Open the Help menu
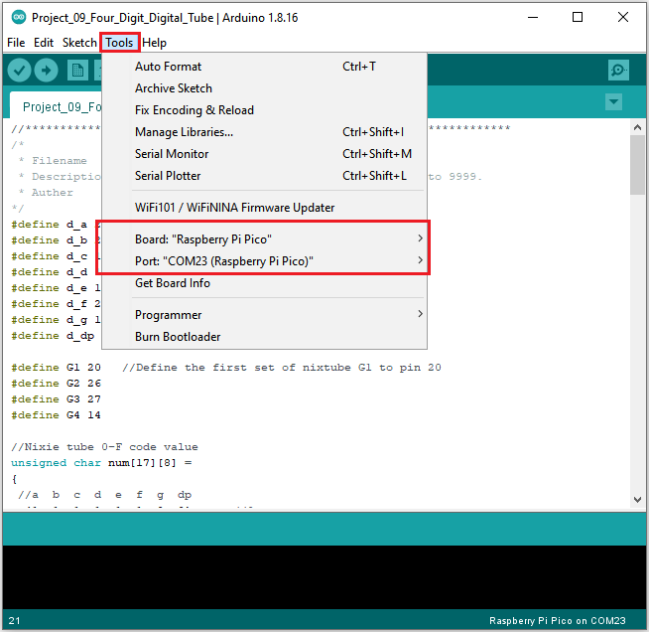This screenshot has width=650, height=632. click(154, 43)
